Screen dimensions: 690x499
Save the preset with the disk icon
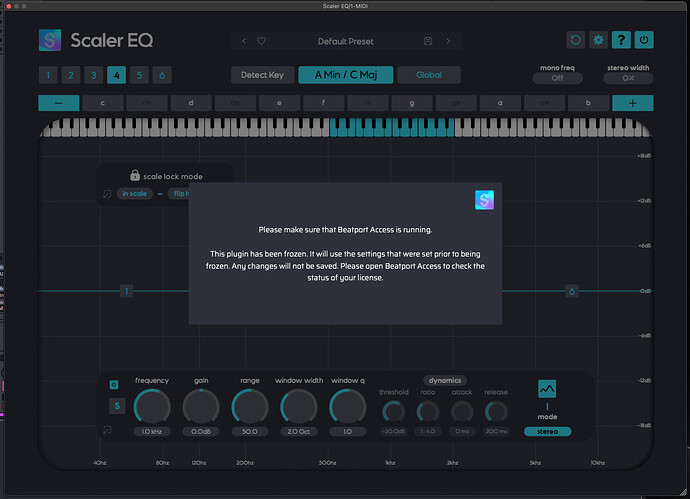(428, 41)
